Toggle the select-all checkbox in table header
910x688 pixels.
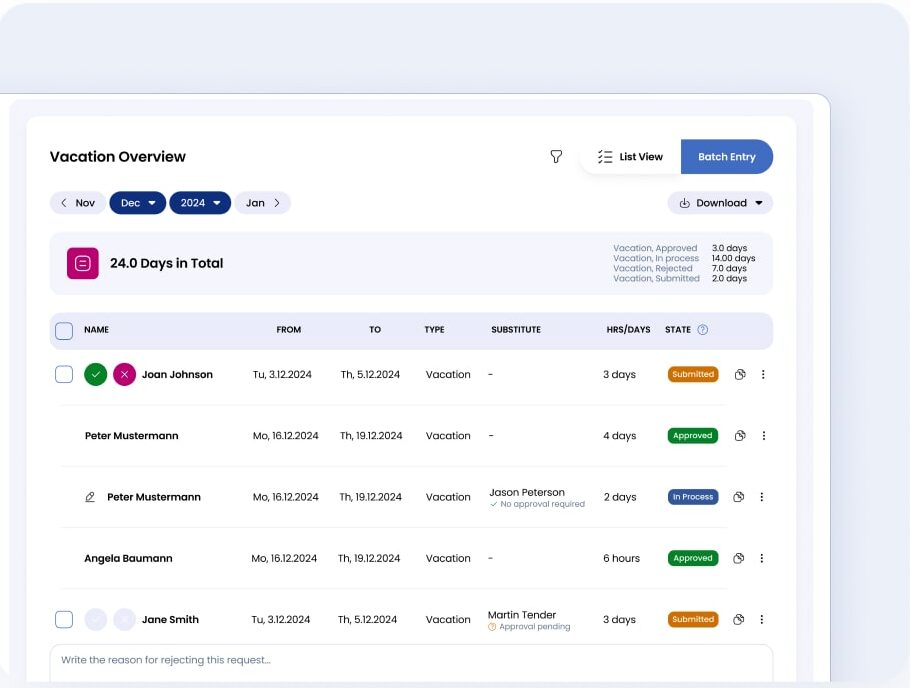click(x=64, y=330)
